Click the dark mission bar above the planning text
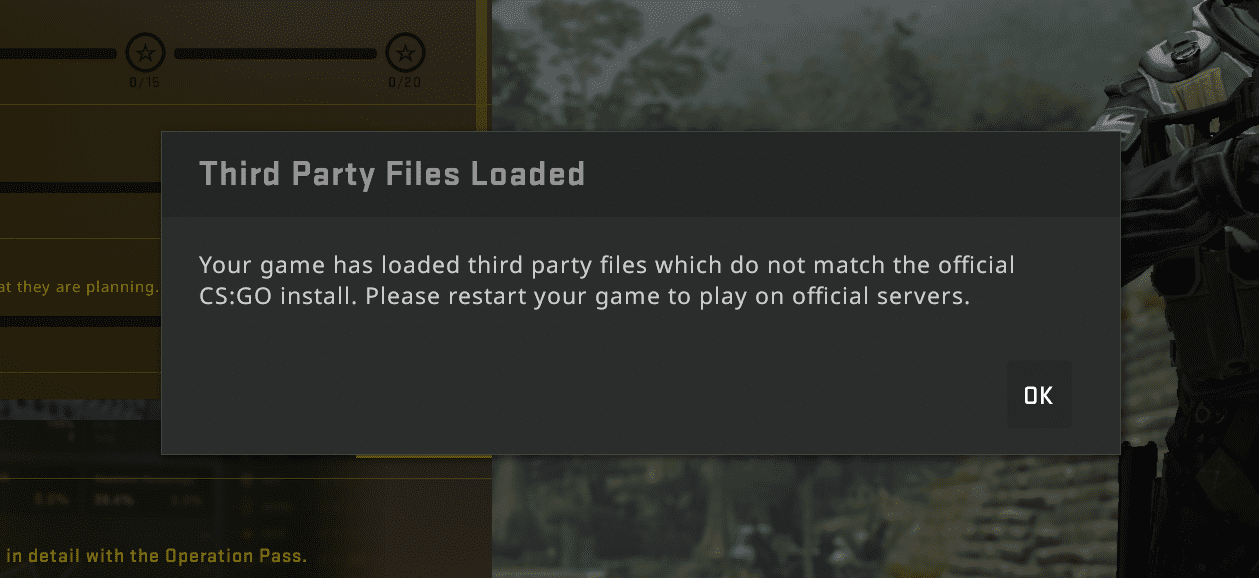The width and height of the screenshot is (1259, 578). (x=80, y=187)
